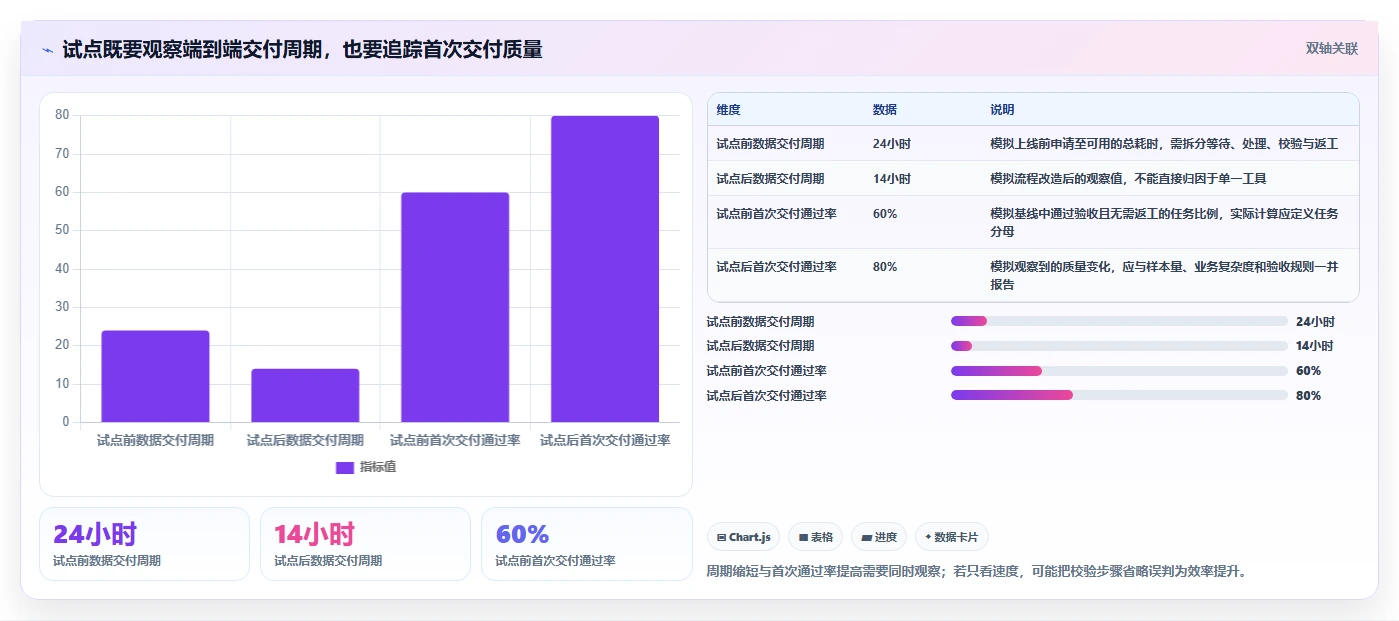Open the 24小时 data card
Image resolution: width=1399 pixels, height=621 pixels.
tap(144, 544)
